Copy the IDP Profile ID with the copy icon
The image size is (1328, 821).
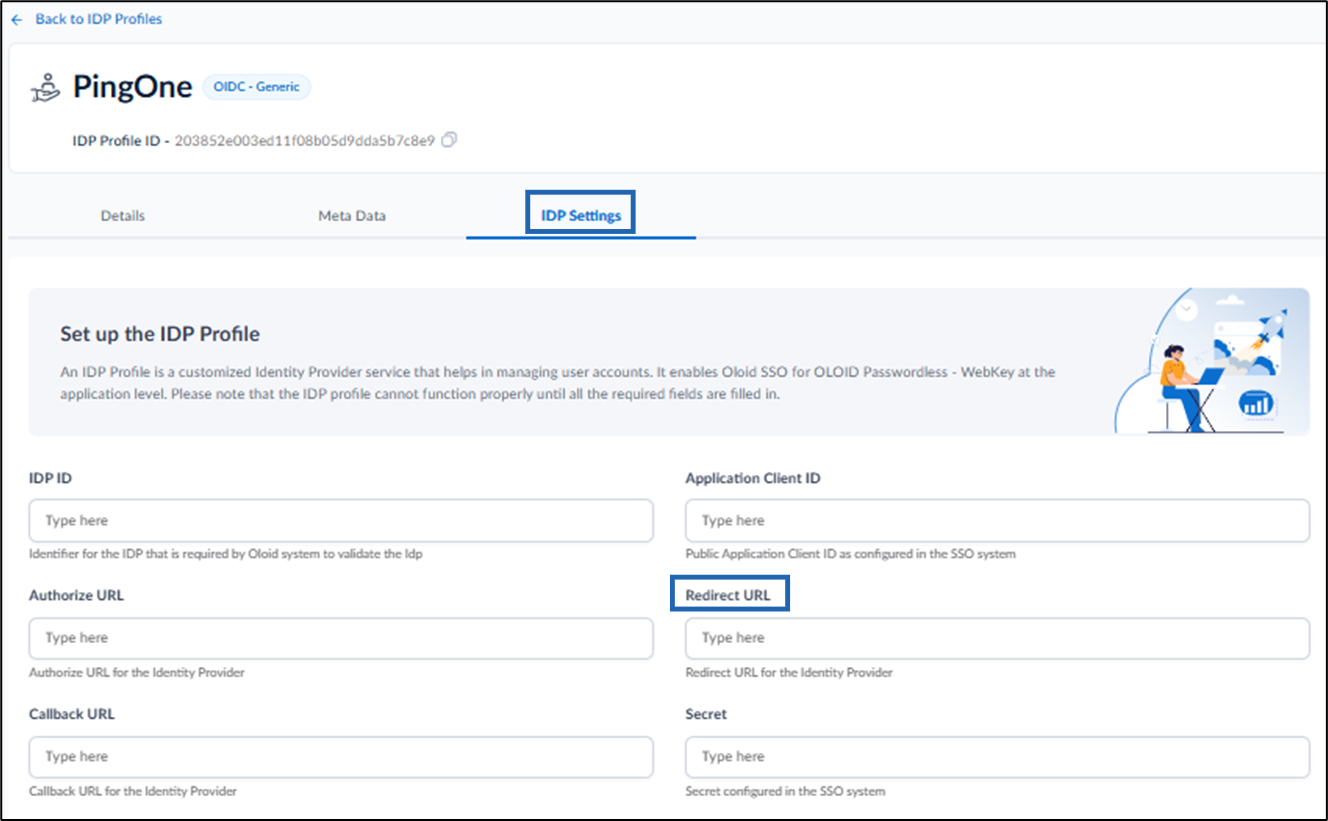pyautogui.click(x=449, y=140)
